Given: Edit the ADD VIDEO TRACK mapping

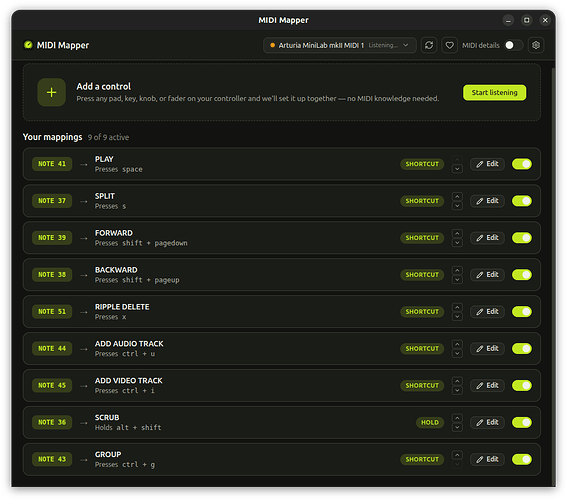Looking at the screenshot, I should [x=487, y=385].
